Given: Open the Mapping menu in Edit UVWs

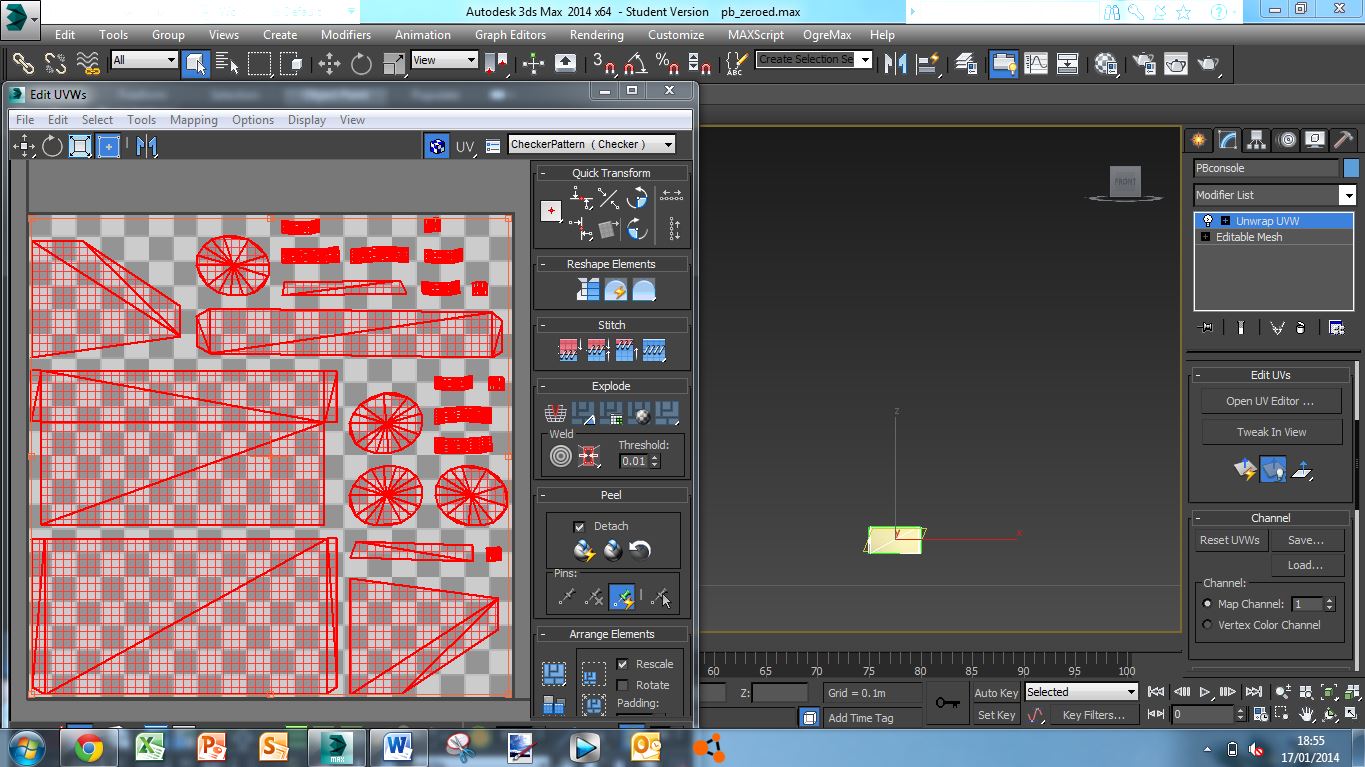Looking at the screenshot, I should click(x=193, y=120).
